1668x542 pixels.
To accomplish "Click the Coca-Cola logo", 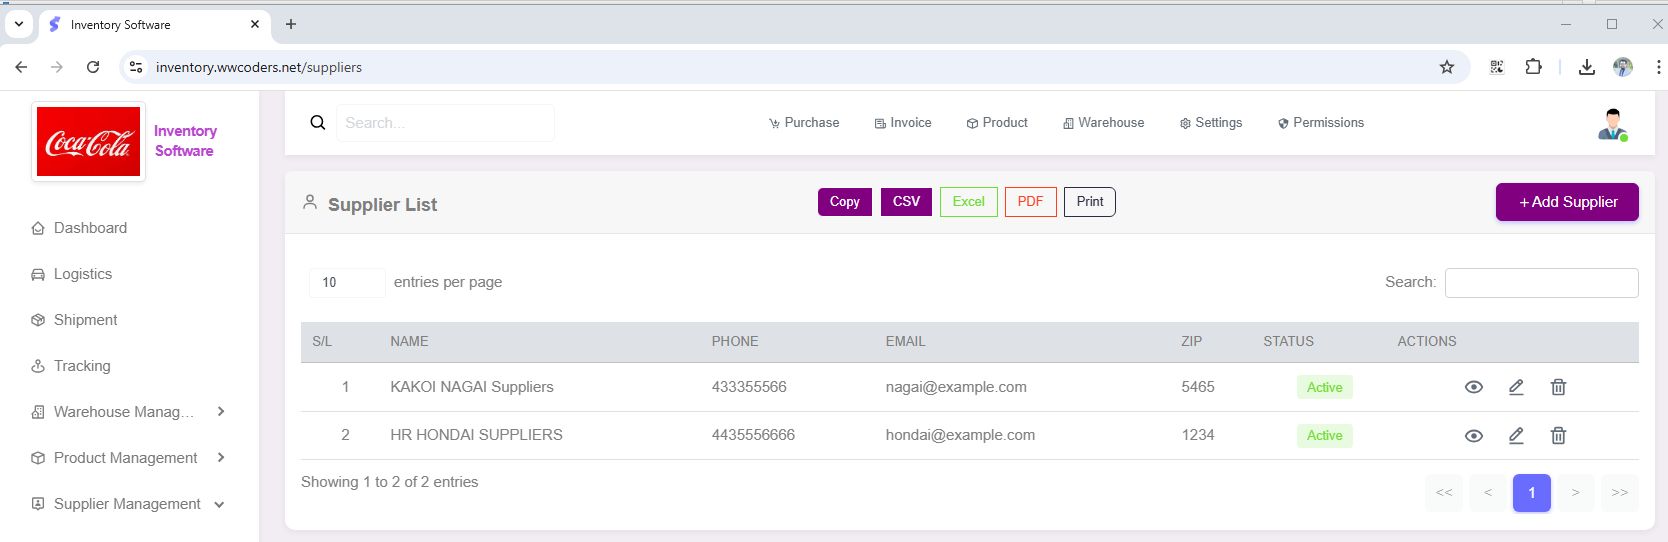I will [x=88, y=142].
